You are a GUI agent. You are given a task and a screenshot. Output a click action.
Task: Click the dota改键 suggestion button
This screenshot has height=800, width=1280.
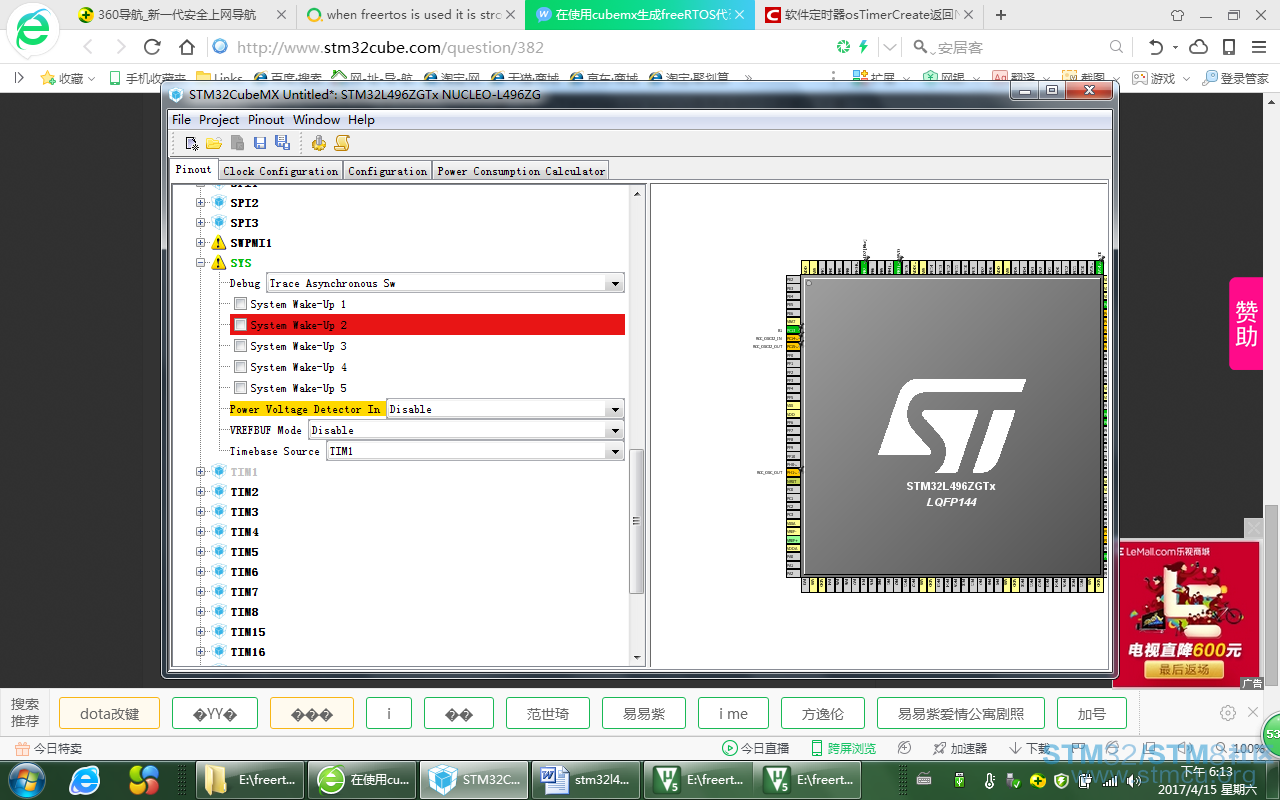coord(110,714)
